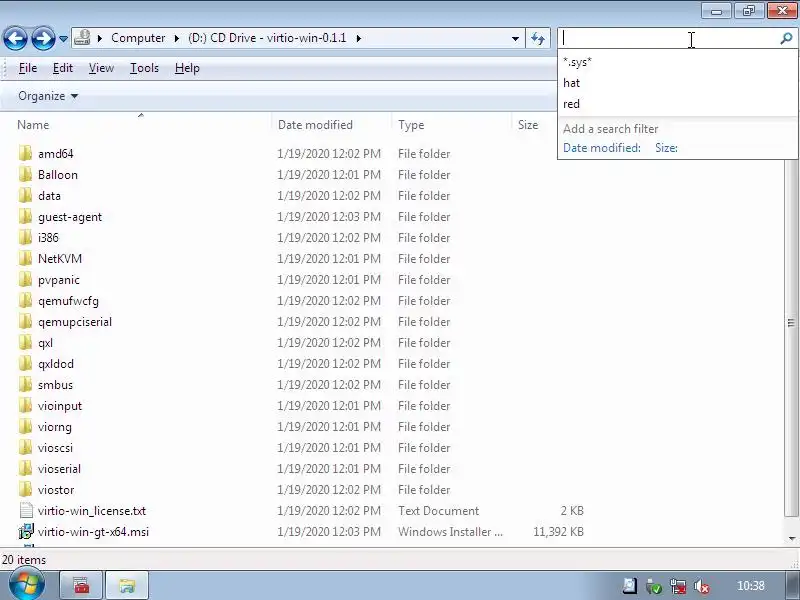
Task: Select the data folder icon
Action: [25, 195]
